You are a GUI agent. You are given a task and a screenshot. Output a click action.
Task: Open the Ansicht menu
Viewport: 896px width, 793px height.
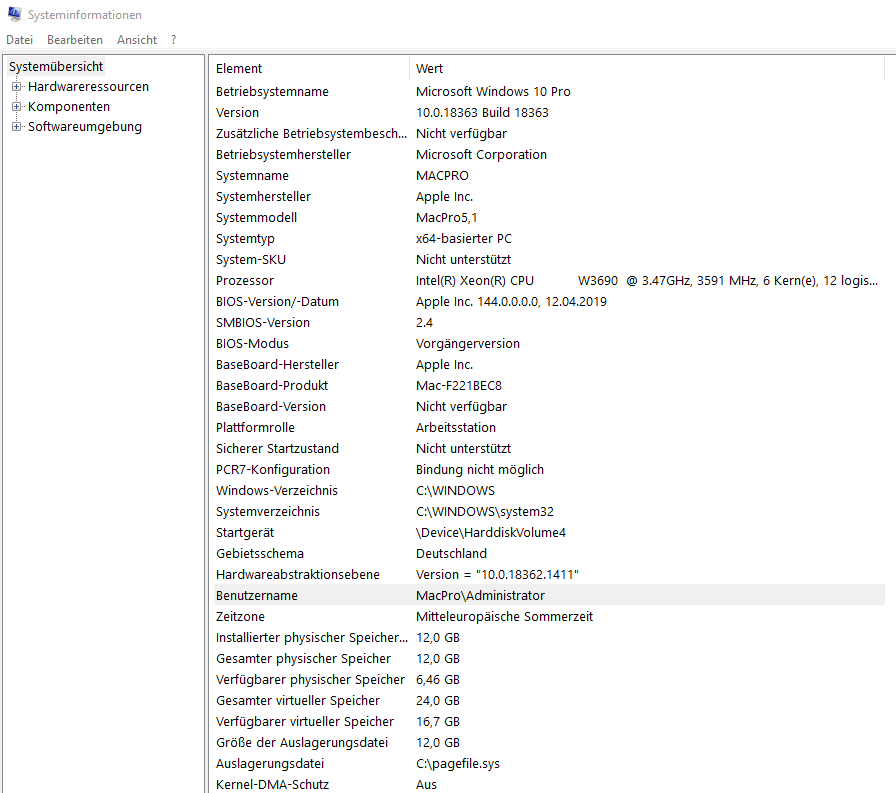coord(137,40)
